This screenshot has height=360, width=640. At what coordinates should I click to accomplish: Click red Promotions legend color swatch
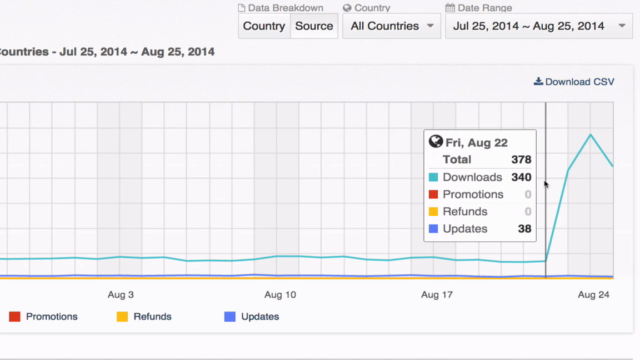pyautogui.click(x=15, y=317)
